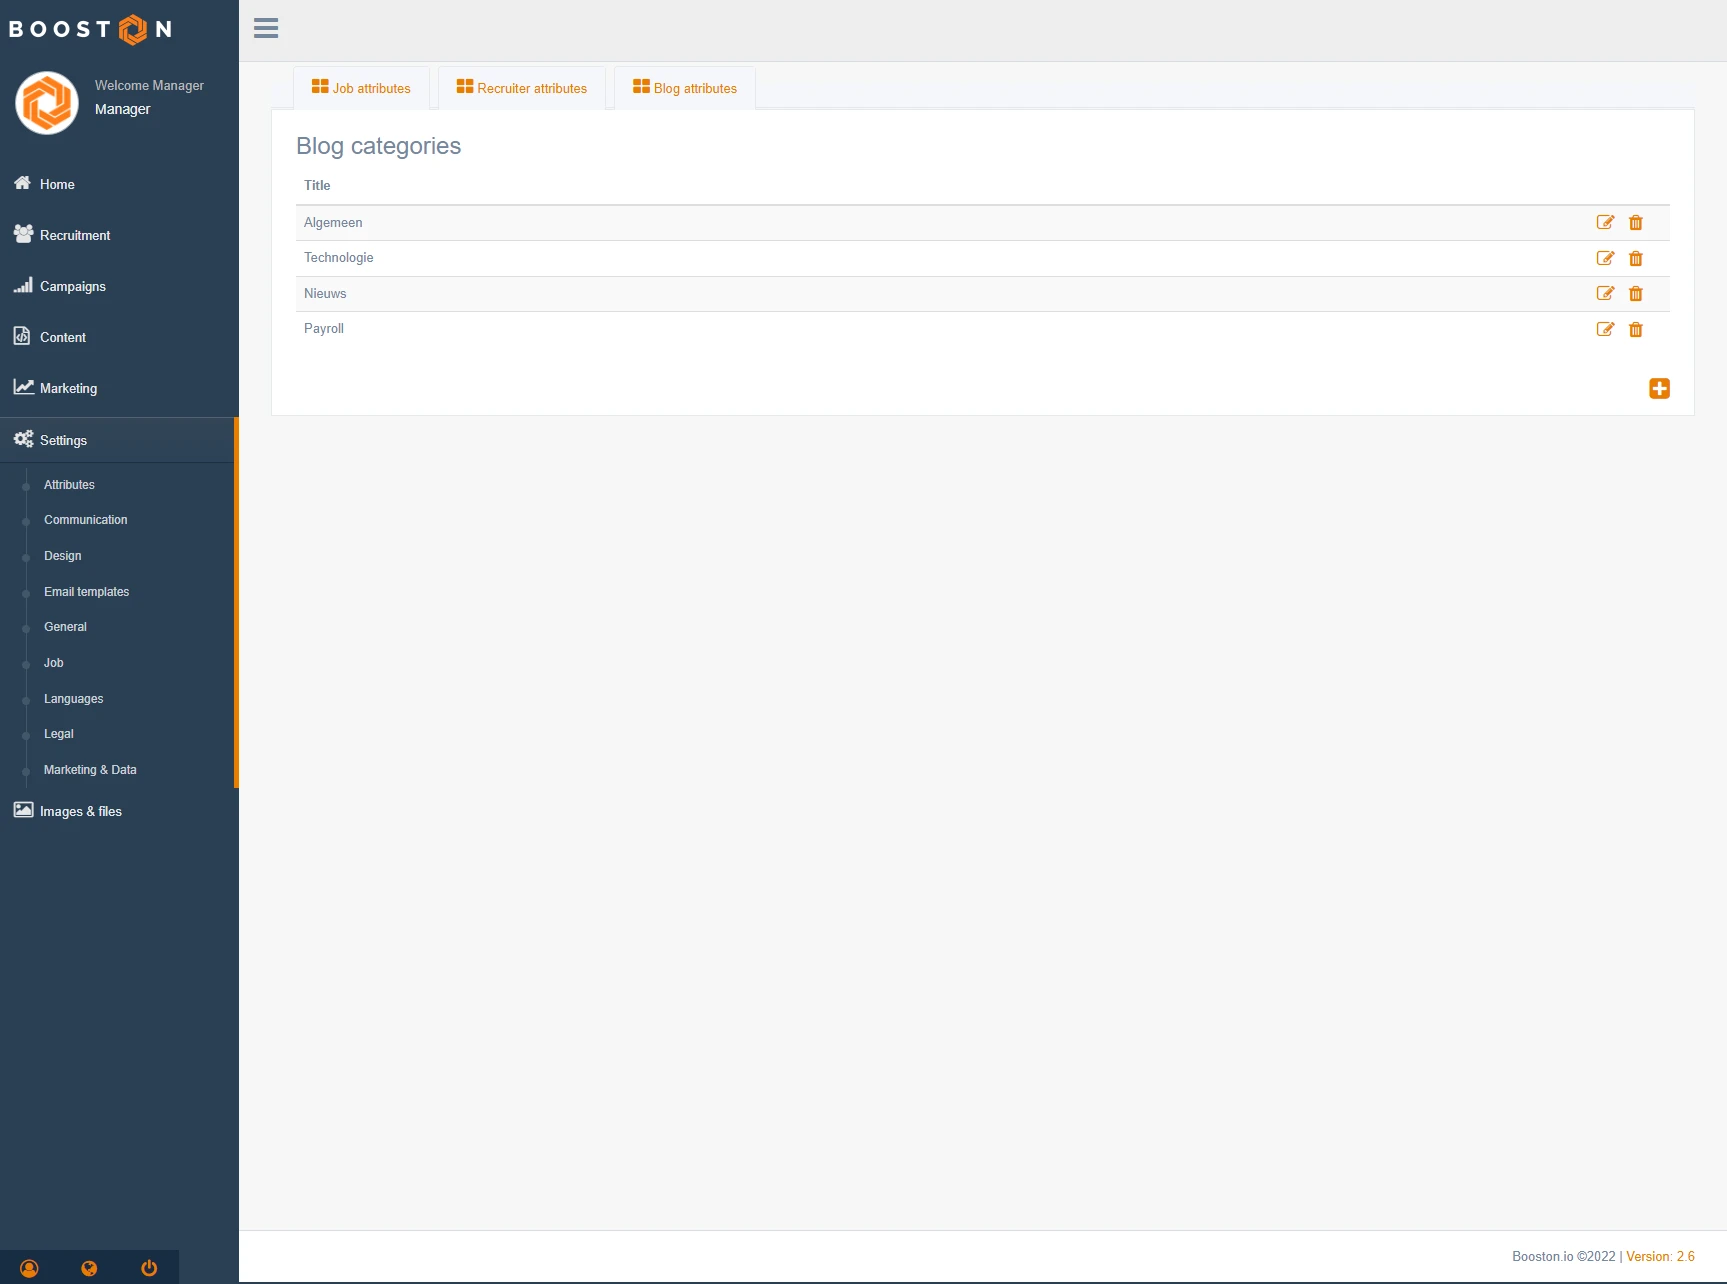
Task: Switch to Recruiter attributes tab
Action: pos(522,88)
